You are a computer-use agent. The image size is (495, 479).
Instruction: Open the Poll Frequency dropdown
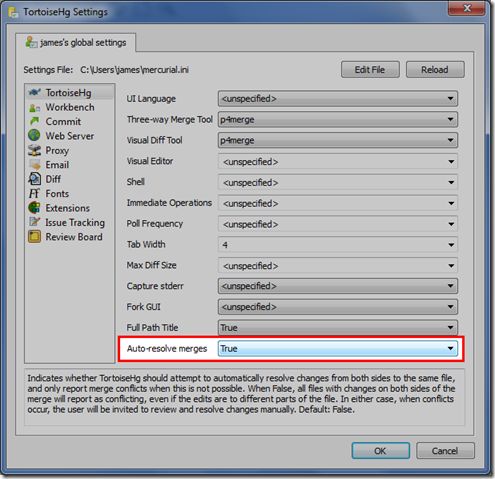tap(338, 224)
